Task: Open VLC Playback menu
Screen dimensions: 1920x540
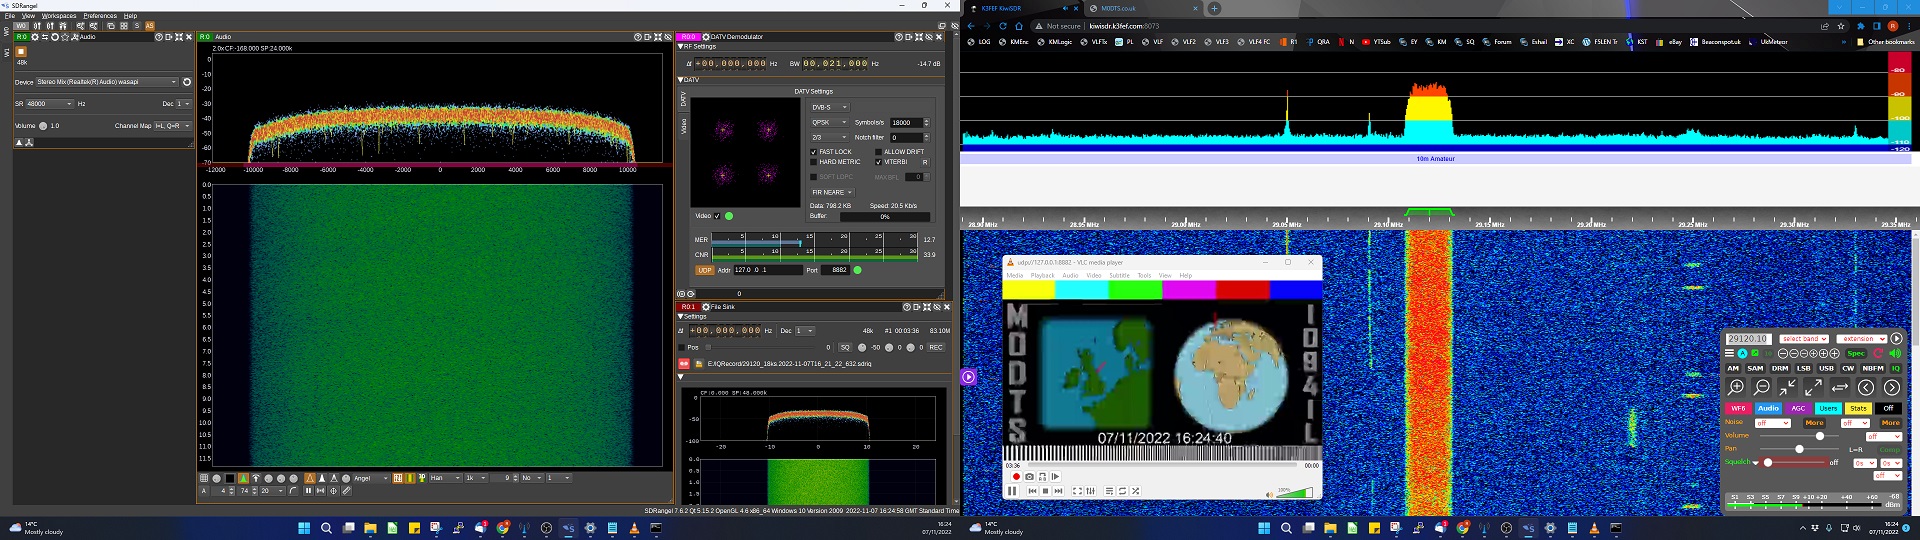Action: pos(1043,275)
